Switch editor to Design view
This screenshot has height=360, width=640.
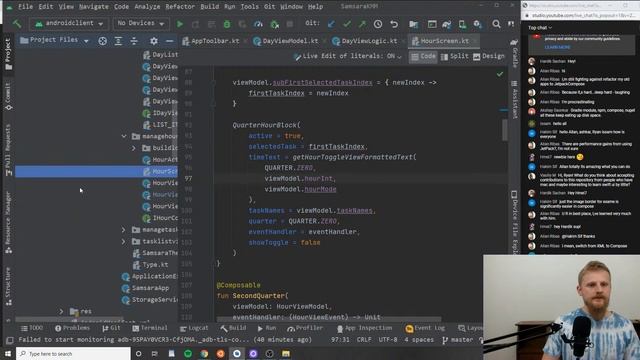489,56
